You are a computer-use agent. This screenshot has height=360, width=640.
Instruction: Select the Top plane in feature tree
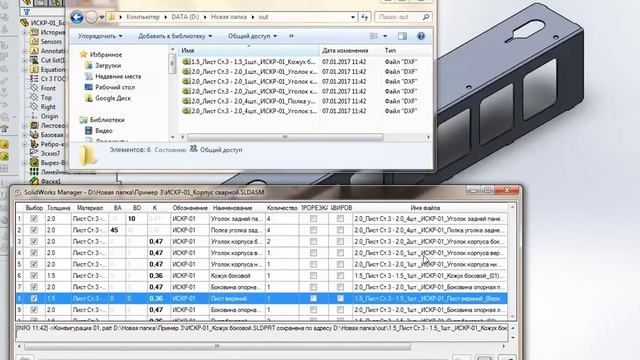(46, 97)
